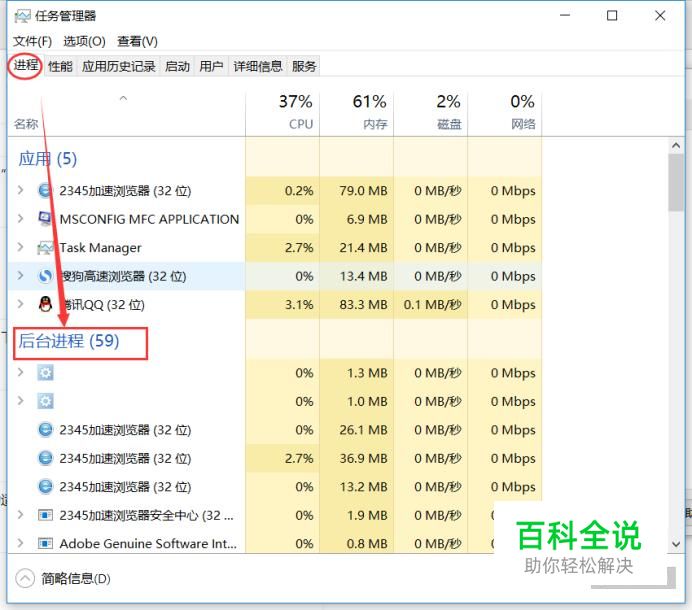Image resolution: width=692 pixels, height=610 pixels.
Task: Click the Adobe Genuine Software icon
Action: click(45, 543)
